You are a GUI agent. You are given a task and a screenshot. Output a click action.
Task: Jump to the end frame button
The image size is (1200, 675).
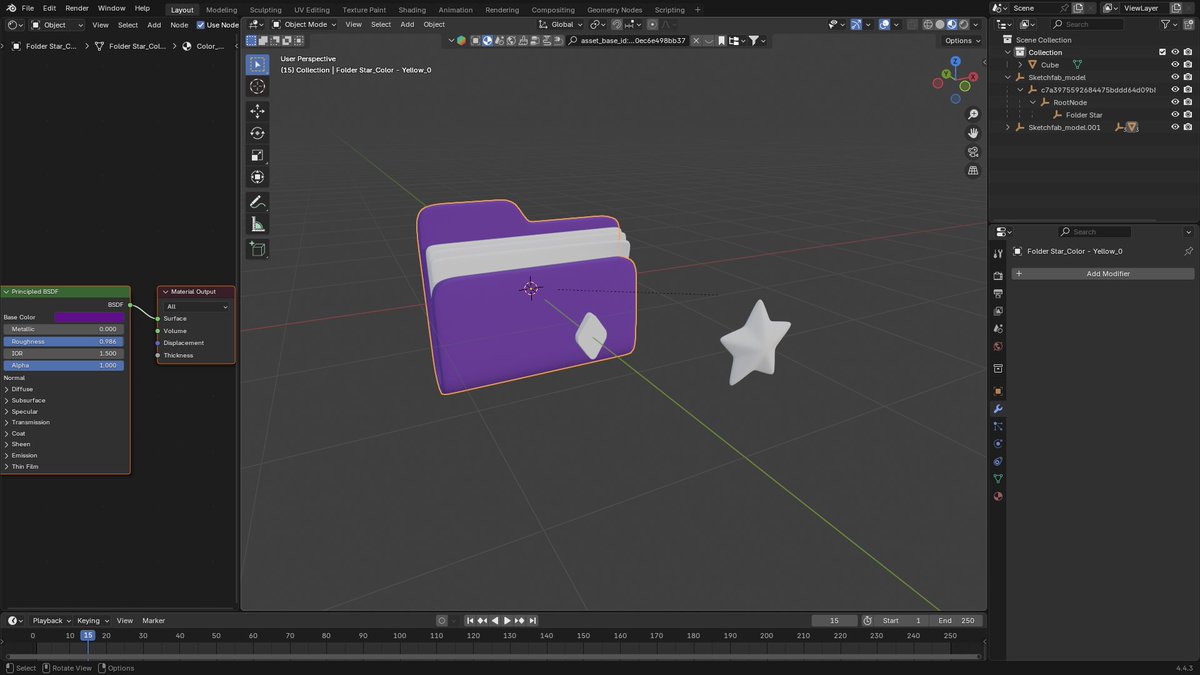point(533,621)
